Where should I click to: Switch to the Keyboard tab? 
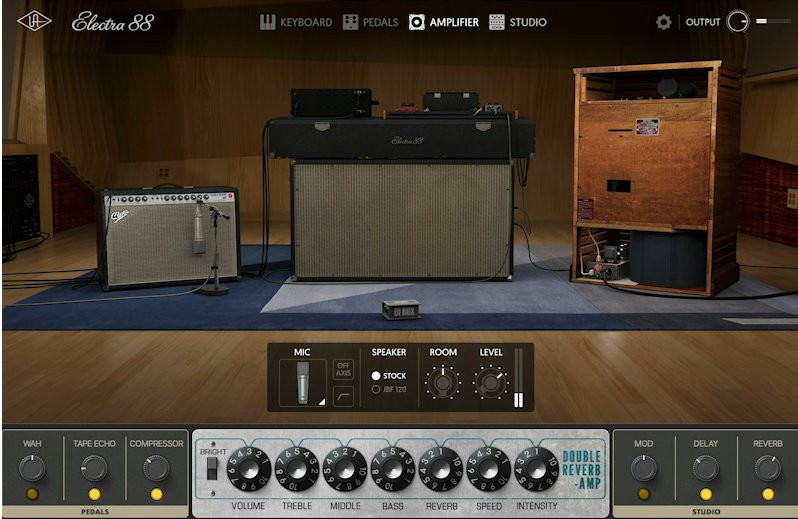296,22
